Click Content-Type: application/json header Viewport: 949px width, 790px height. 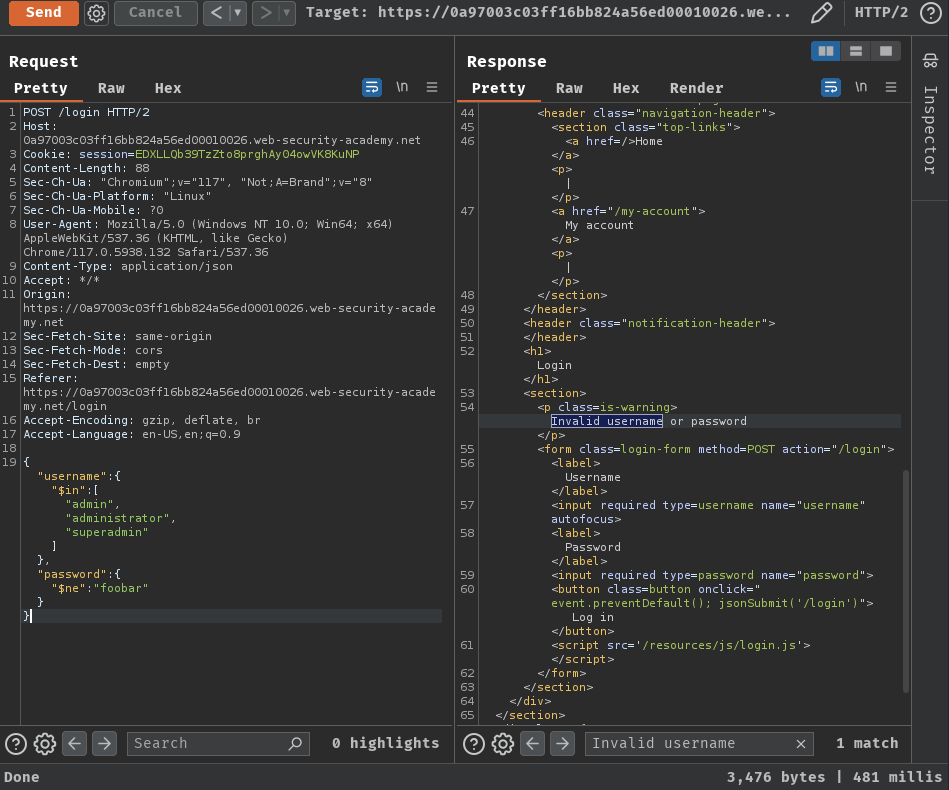[128, 266]
